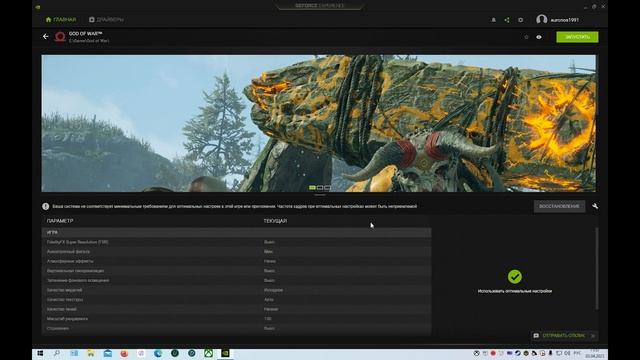Image resolution: width=640 pixels, height=360 pixels.
Task: Click the ВОССТАНОВЛЕНИЕ button
Action: click(x=559, y=207)
